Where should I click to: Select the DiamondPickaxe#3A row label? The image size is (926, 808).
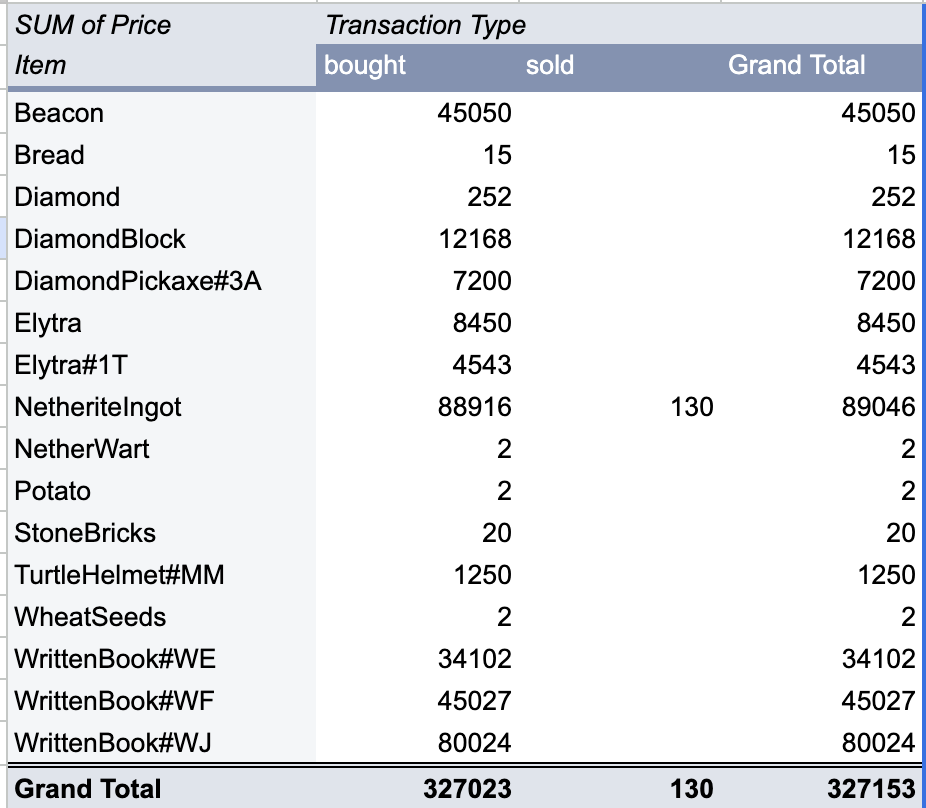pyautogui.click(x=138, y=281)
